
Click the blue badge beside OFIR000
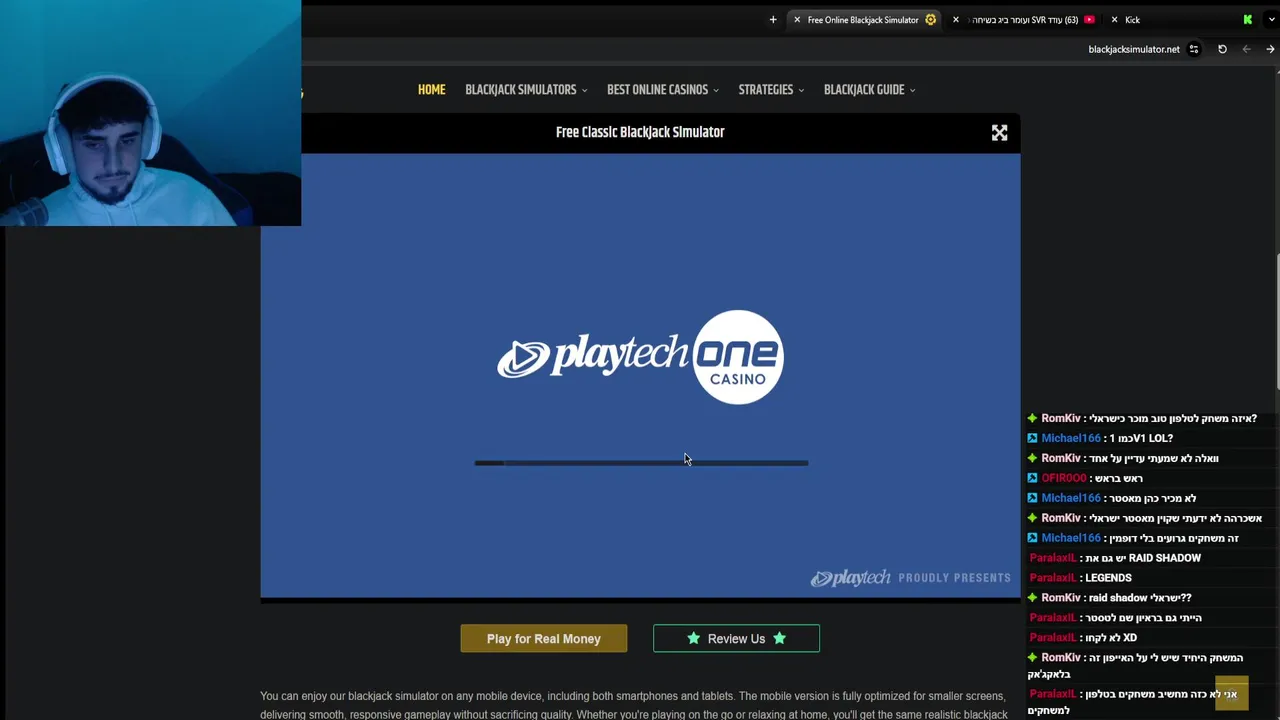pos(1032,478)
